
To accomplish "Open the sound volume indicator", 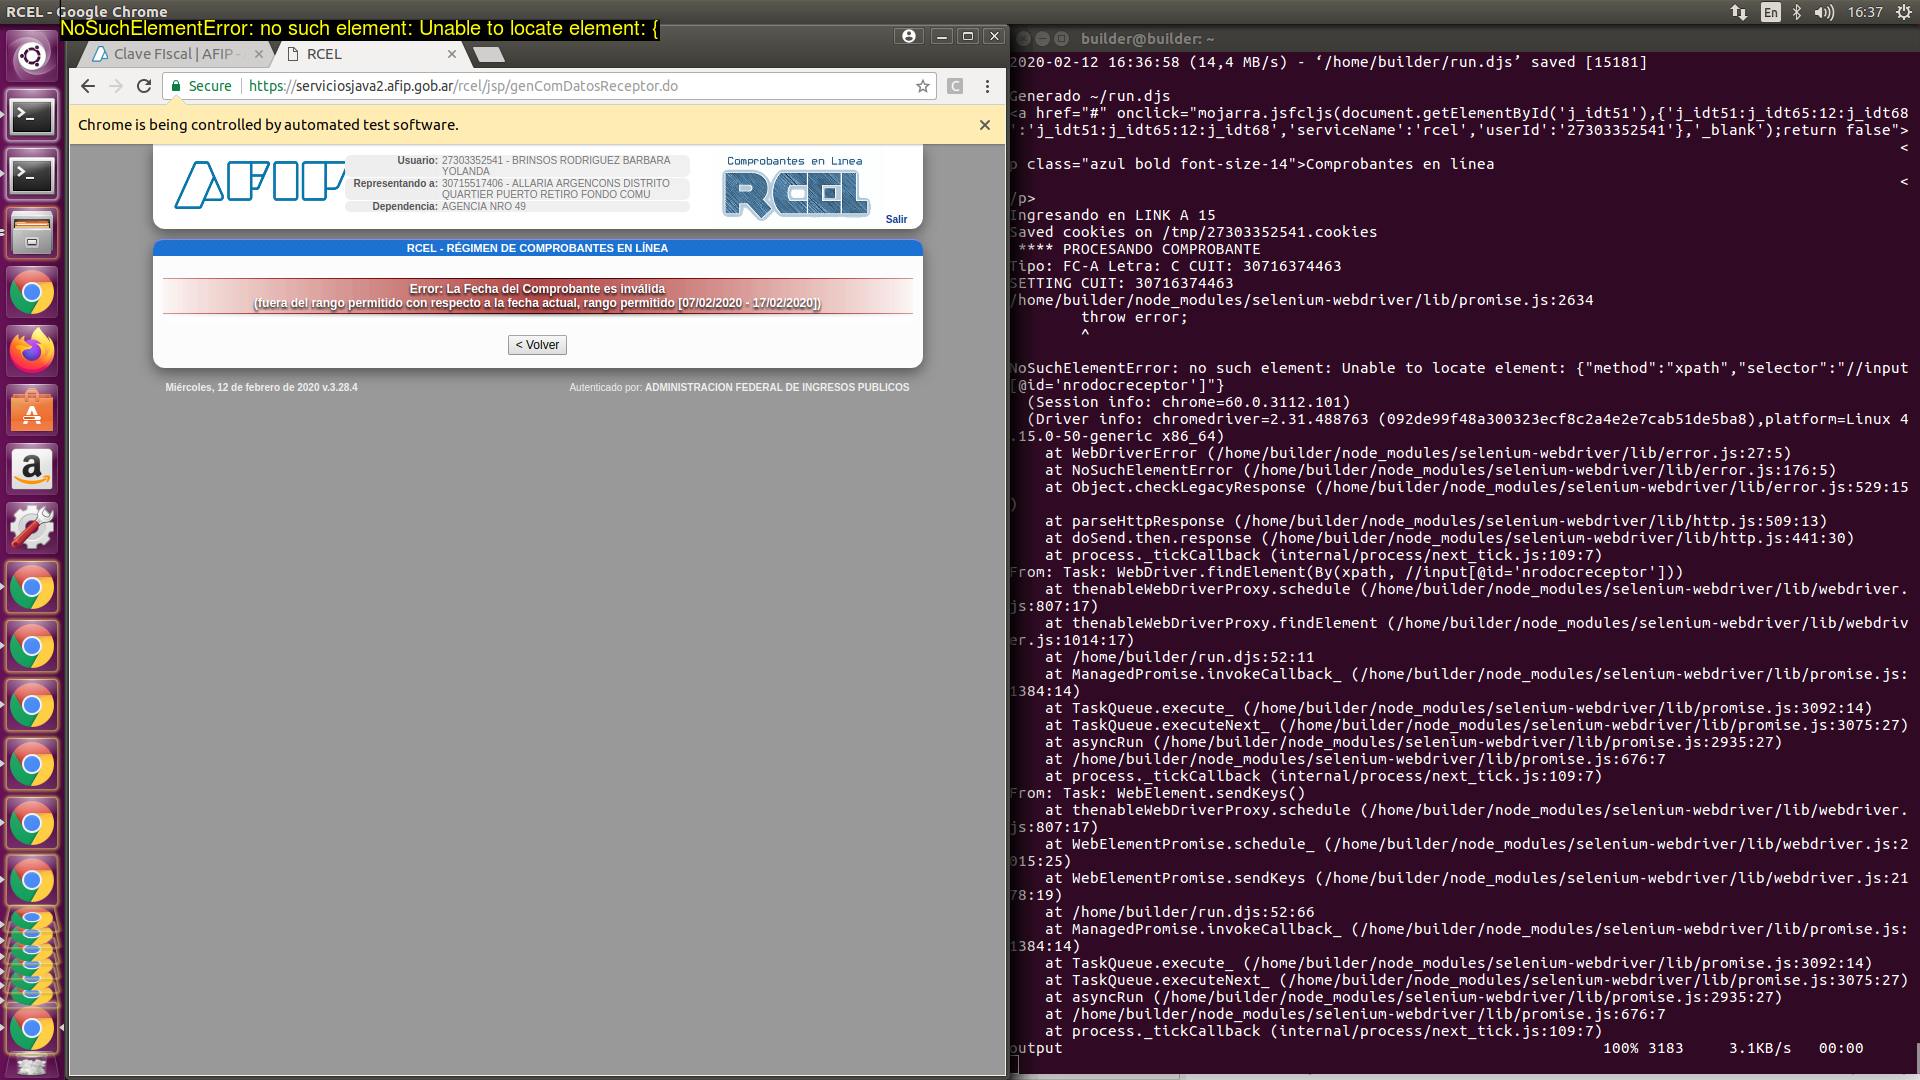I will click(1825, 12).
